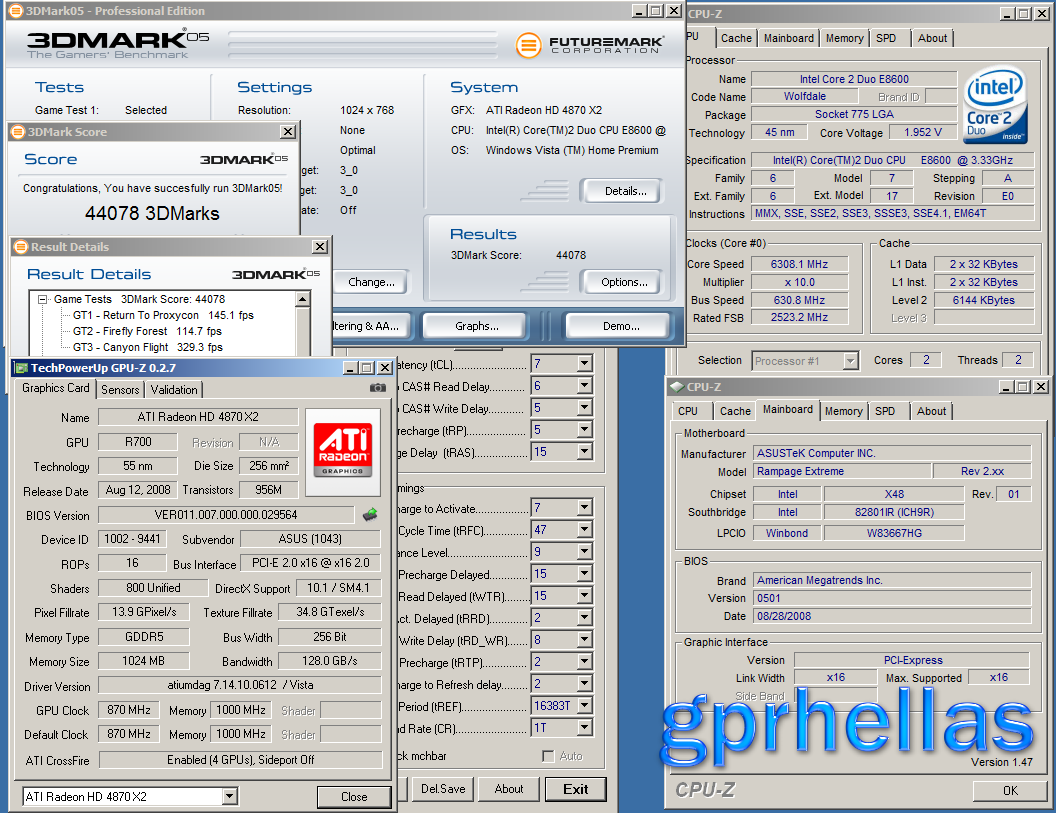Click the GPU Clock 870 MHz field
This screenshot has width=1056, height=813.
[x=129, y=710]
